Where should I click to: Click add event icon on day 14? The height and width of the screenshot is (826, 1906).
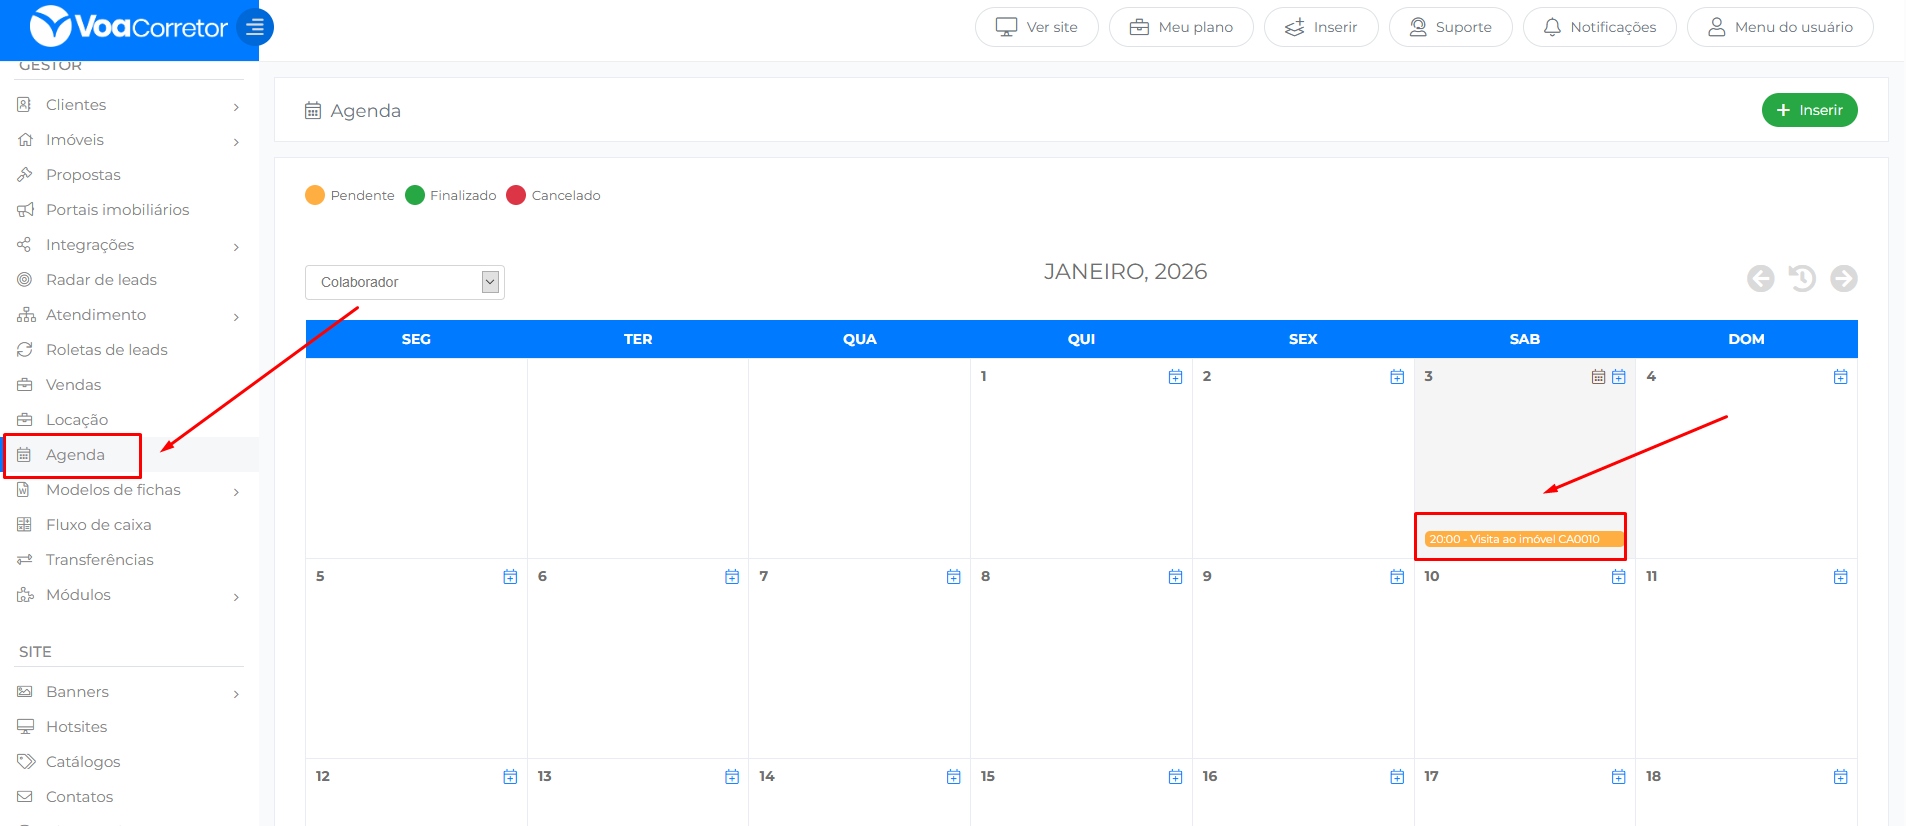click(x=953, y=777)
